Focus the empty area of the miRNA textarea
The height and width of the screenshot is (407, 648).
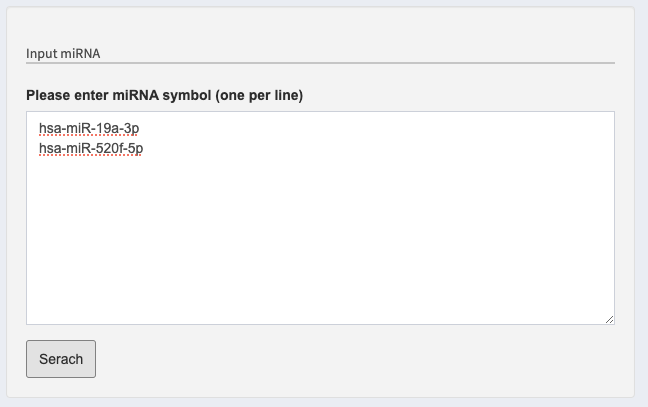(x=320, y=240)
